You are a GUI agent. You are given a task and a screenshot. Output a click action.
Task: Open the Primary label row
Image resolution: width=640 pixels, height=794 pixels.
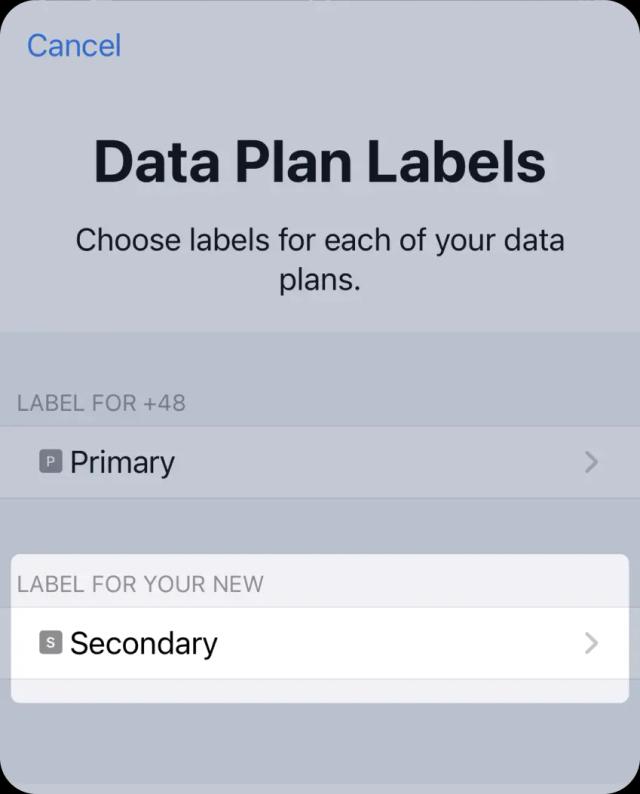[x=320, y=462]
